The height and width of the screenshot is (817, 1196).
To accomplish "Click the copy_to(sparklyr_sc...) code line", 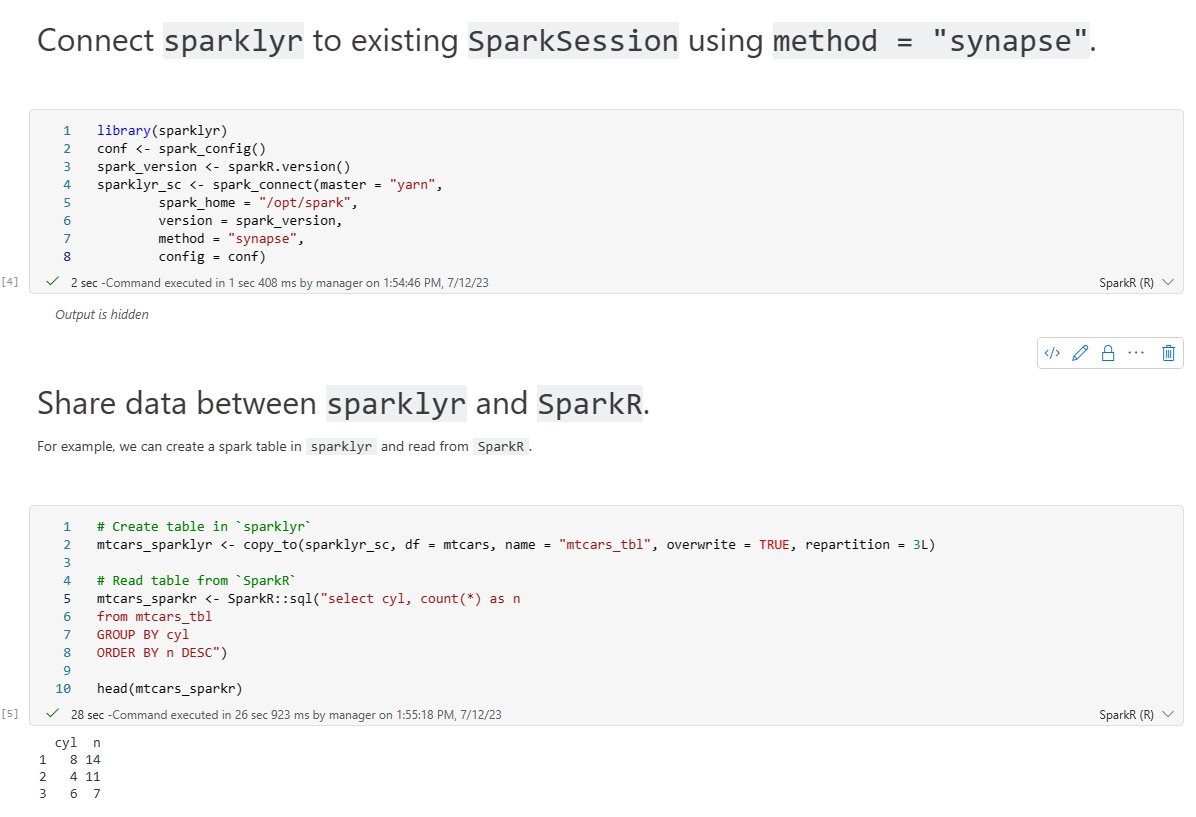I will [516, 545].
